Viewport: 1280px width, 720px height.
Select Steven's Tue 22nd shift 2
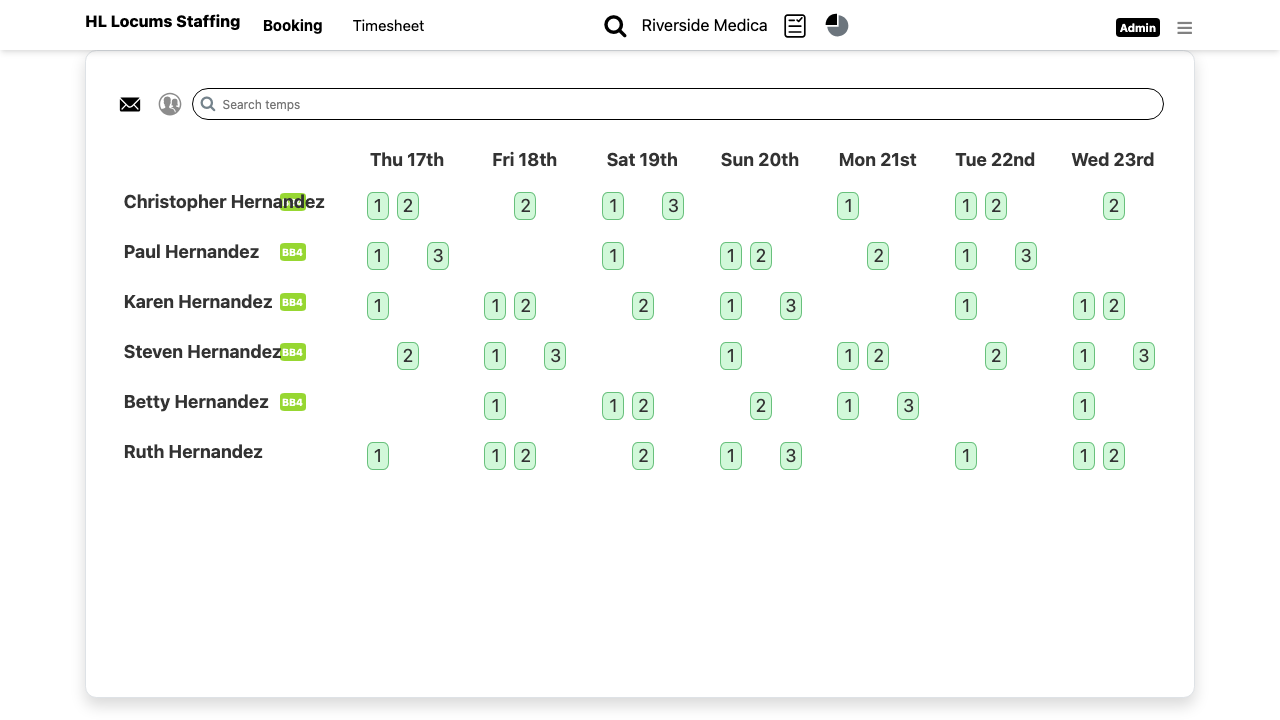996,356
